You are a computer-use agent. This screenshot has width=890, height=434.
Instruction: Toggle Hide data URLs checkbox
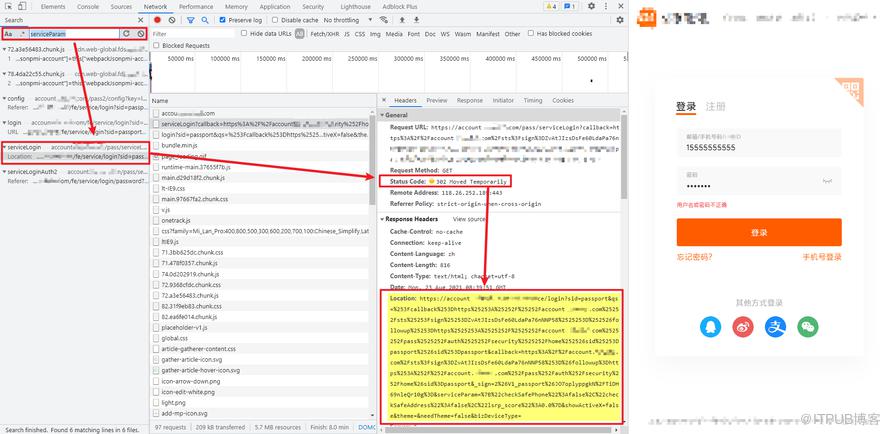click(x=244, y=33)
